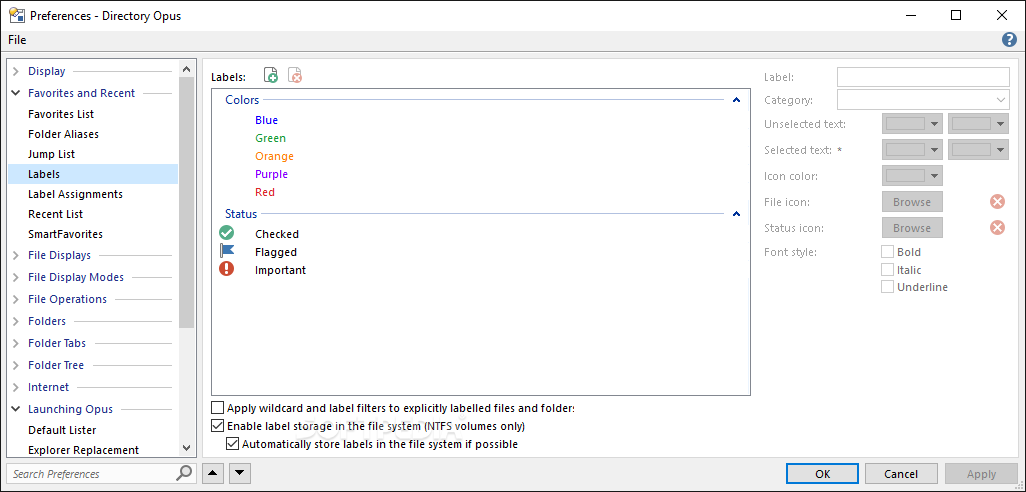Click Browse for File icon
The image size is (1026, 492).
pyautogui.click(x=912, y=202)
